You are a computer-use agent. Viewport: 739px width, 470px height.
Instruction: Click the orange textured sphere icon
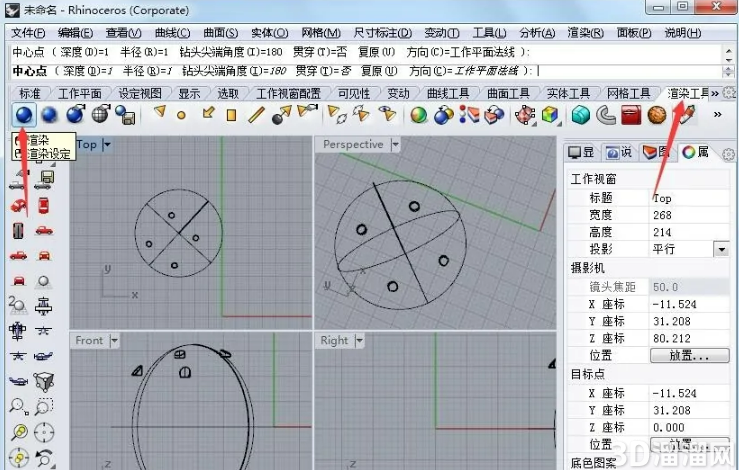(657, 115)
